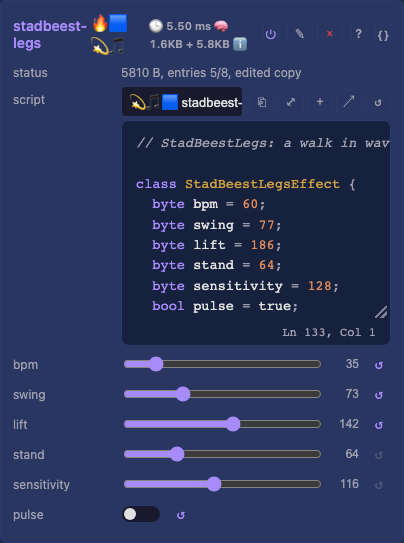Click the fire emoji tag
The height and width of the screenshot is (543, 404).
point(100,24)
